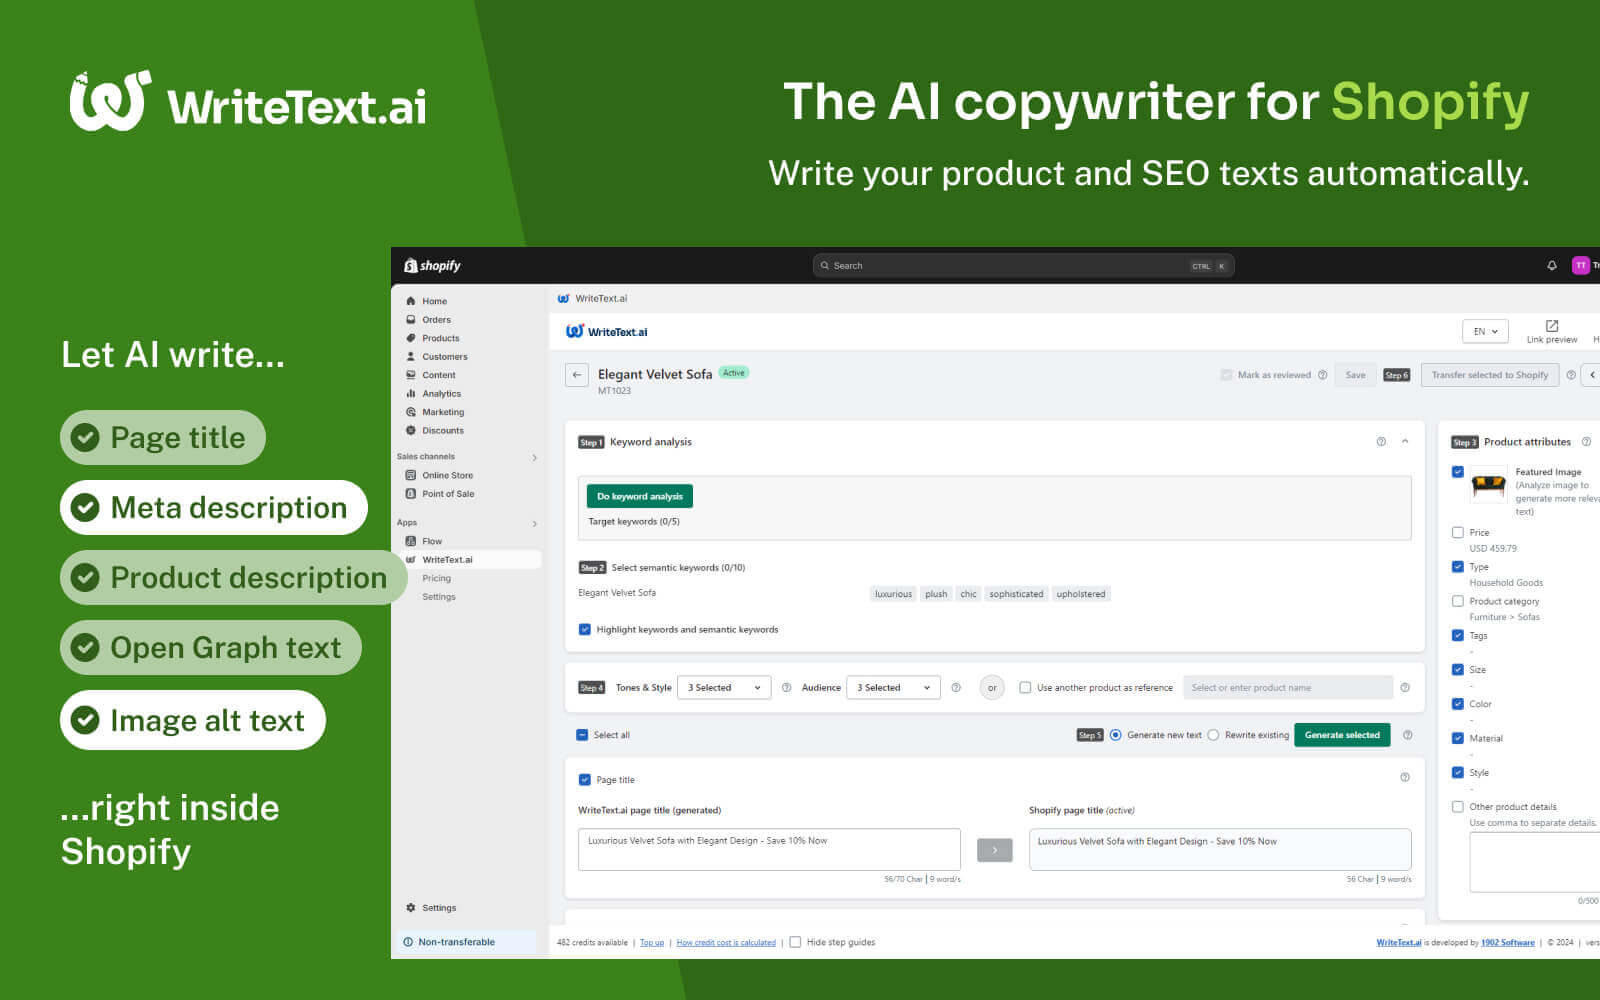Click the Do keyword analysis button
1600x1000 pixels.
(x=639, y=495)
